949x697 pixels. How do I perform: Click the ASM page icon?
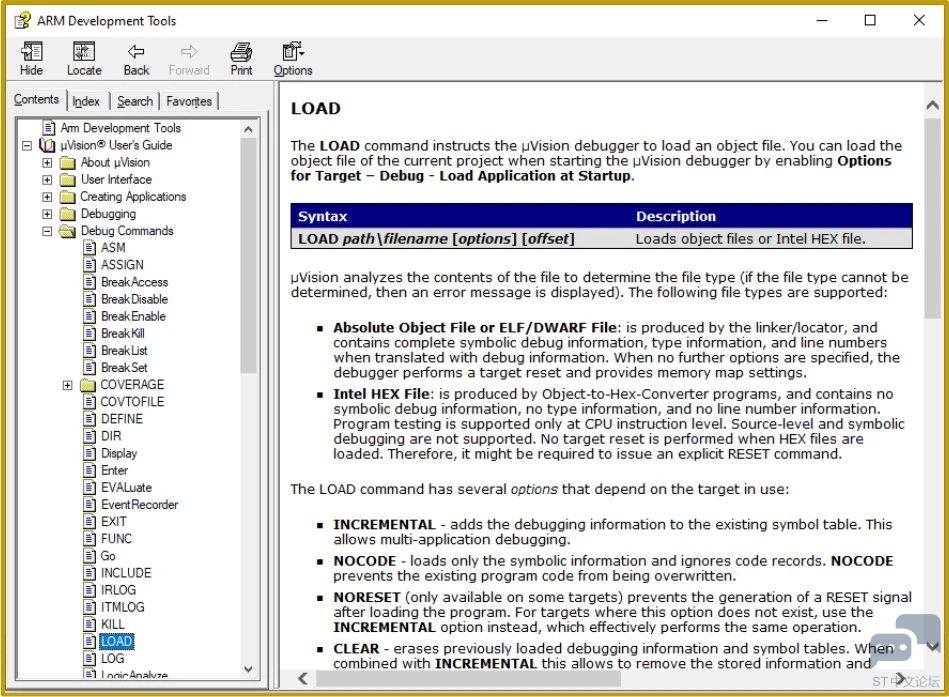coord(90,247)
